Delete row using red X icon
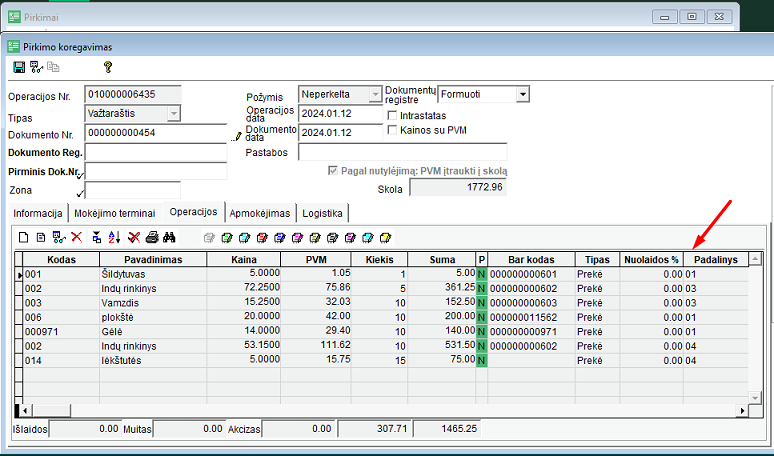774x456 pixels. click(76, 238)
